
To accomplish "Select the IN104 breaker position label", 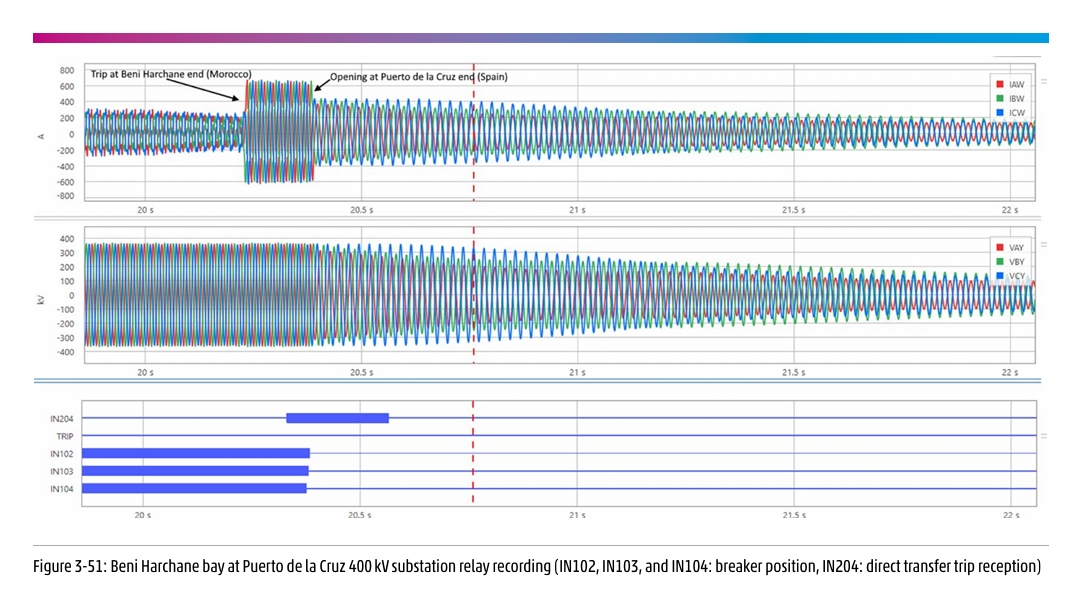I will (x=62, y=489).
